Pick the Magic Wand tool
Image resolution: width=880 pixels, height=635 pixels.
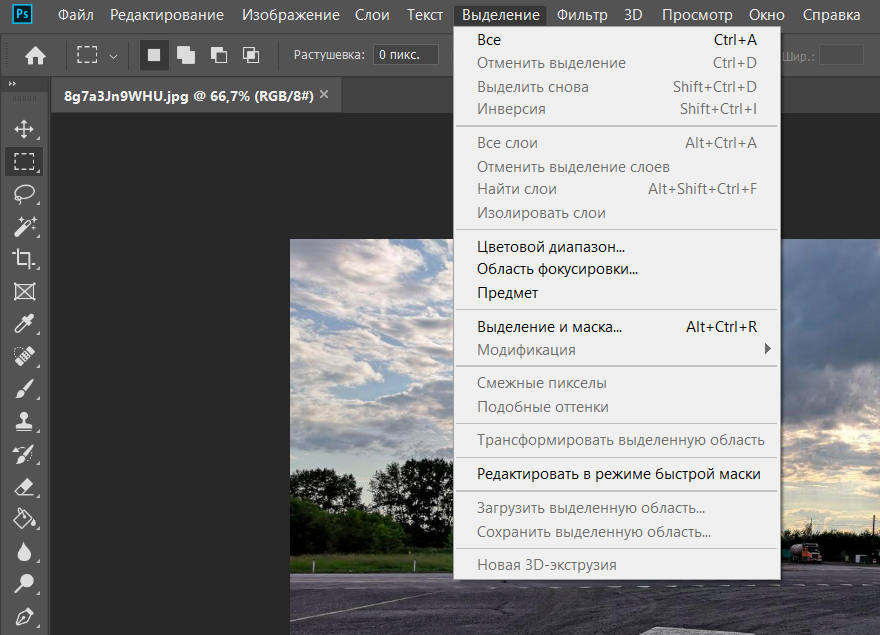[24, 227]
